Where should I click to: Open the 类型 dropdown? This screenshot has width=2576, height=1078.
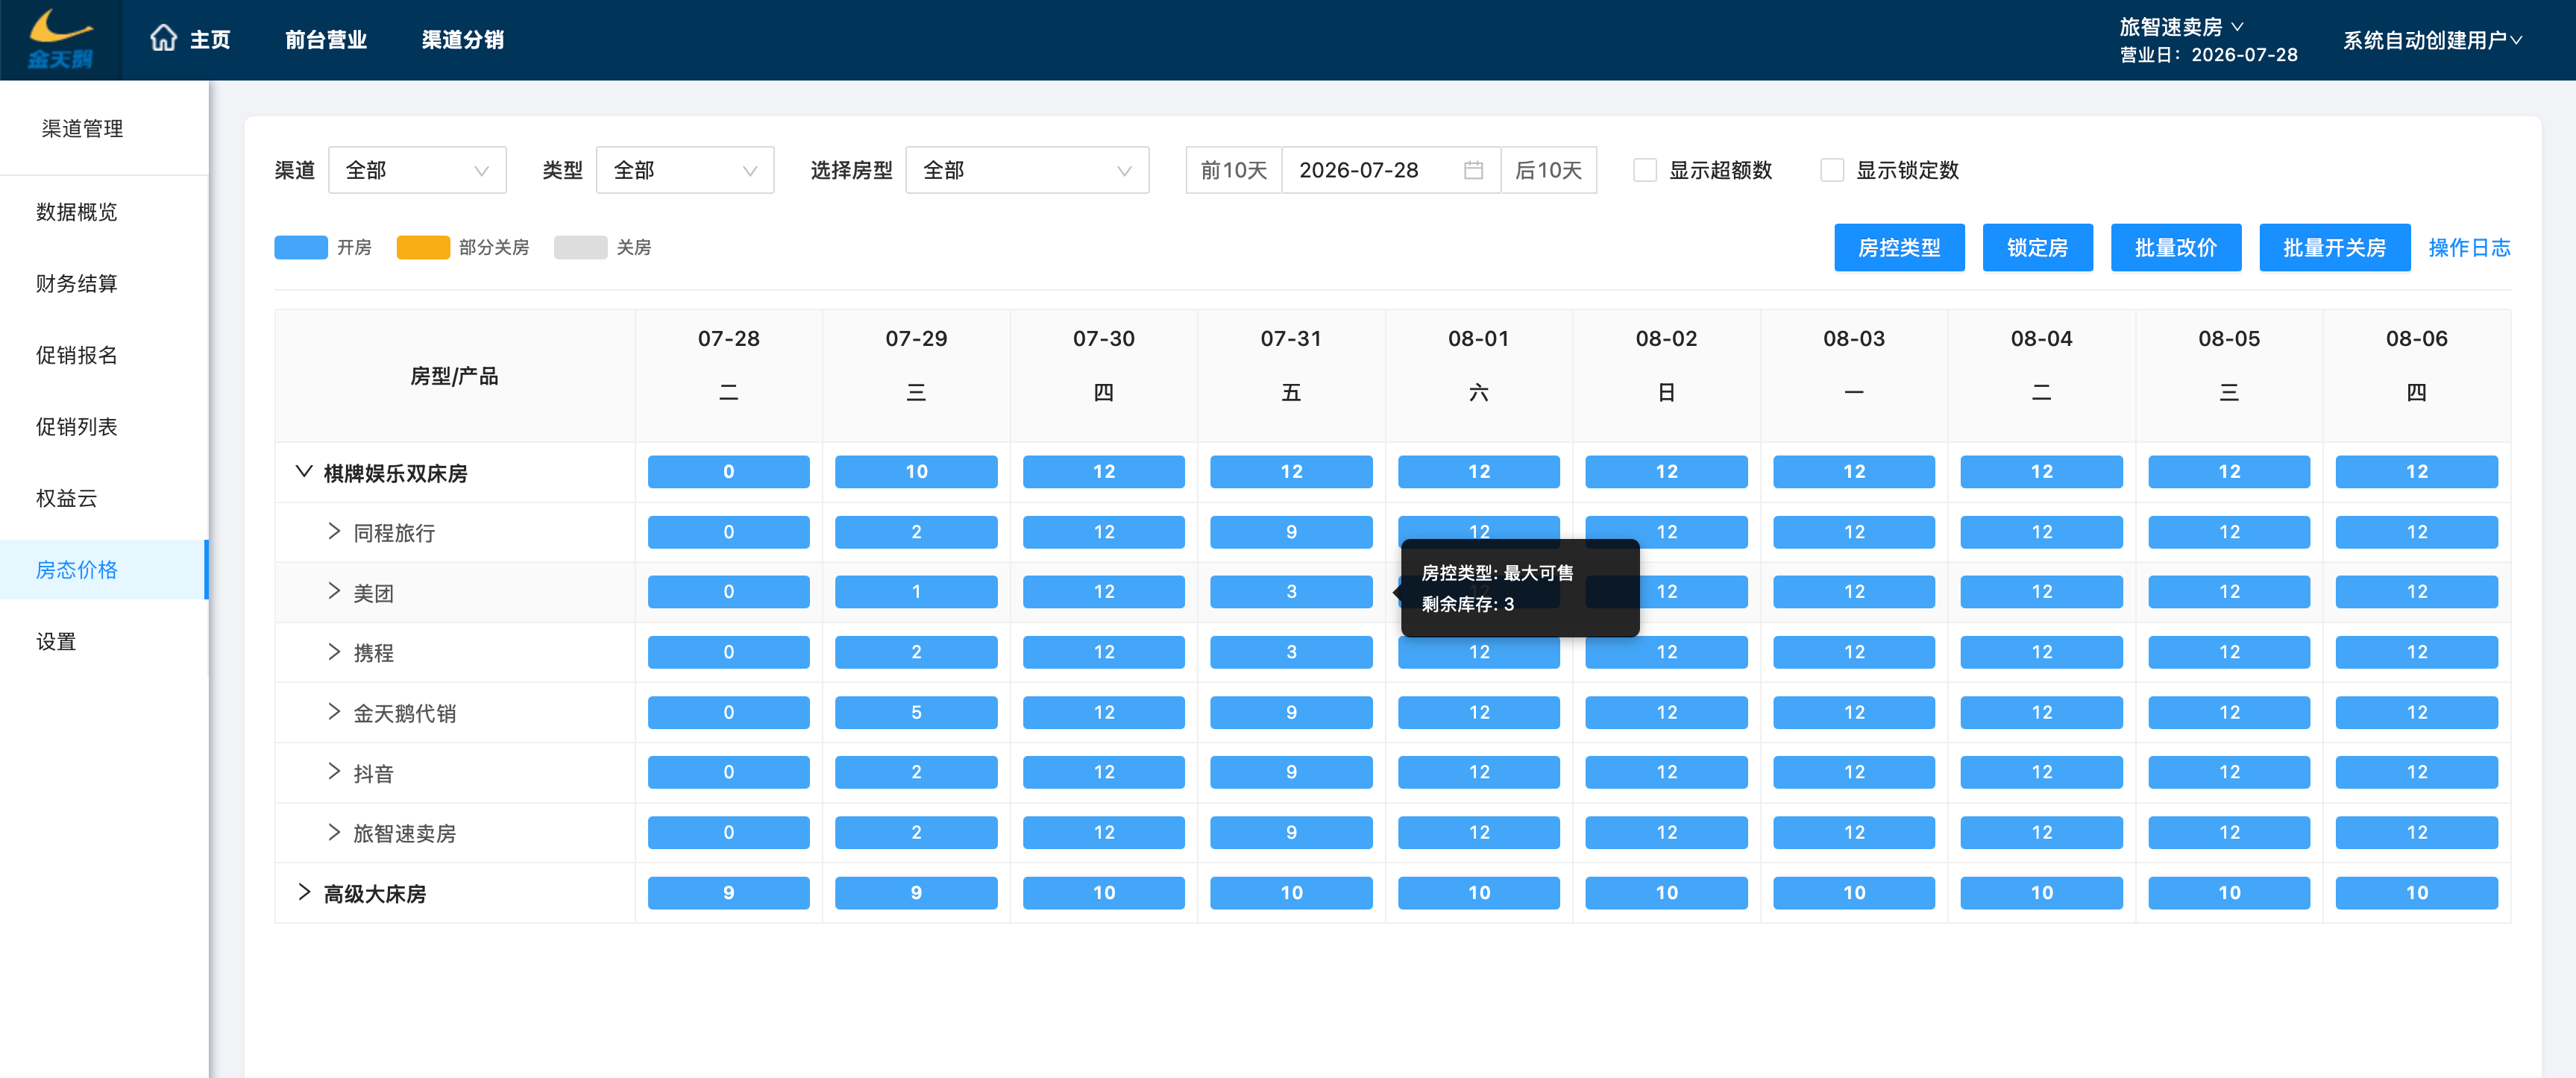coord(685,170)
